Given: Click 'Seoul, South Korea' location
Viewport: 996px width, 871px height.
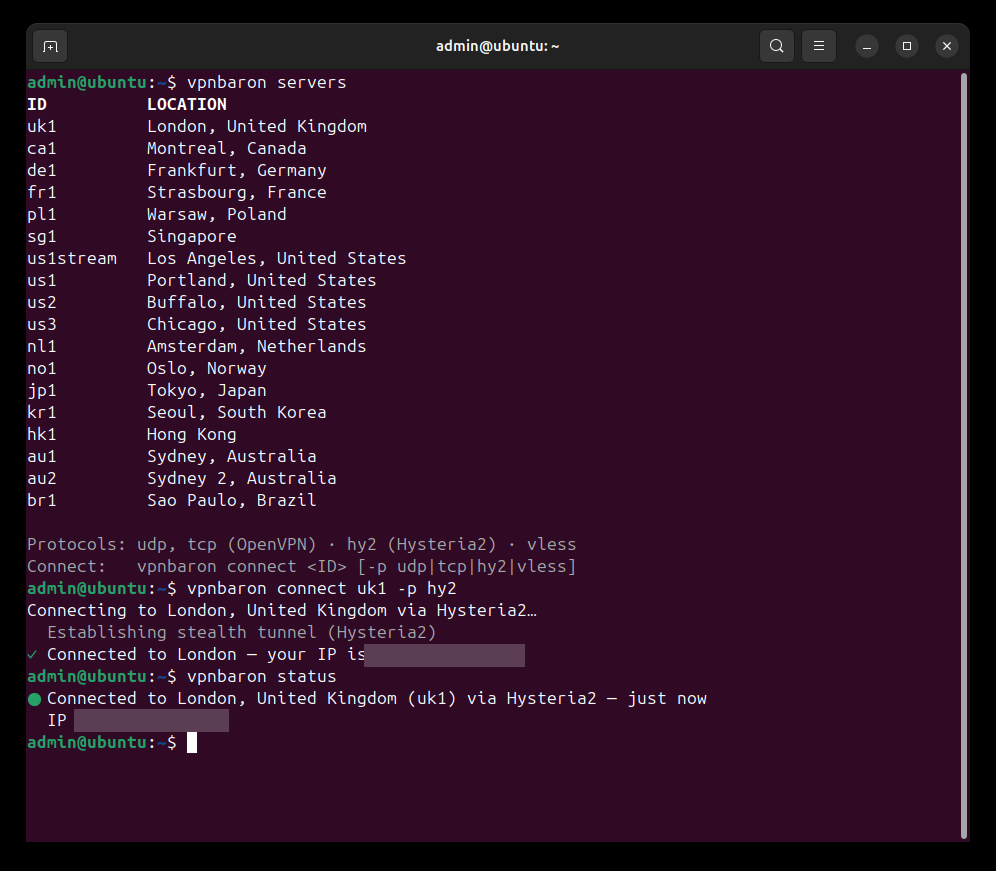Looking at the screenshot, I should [x=237, y=412].
